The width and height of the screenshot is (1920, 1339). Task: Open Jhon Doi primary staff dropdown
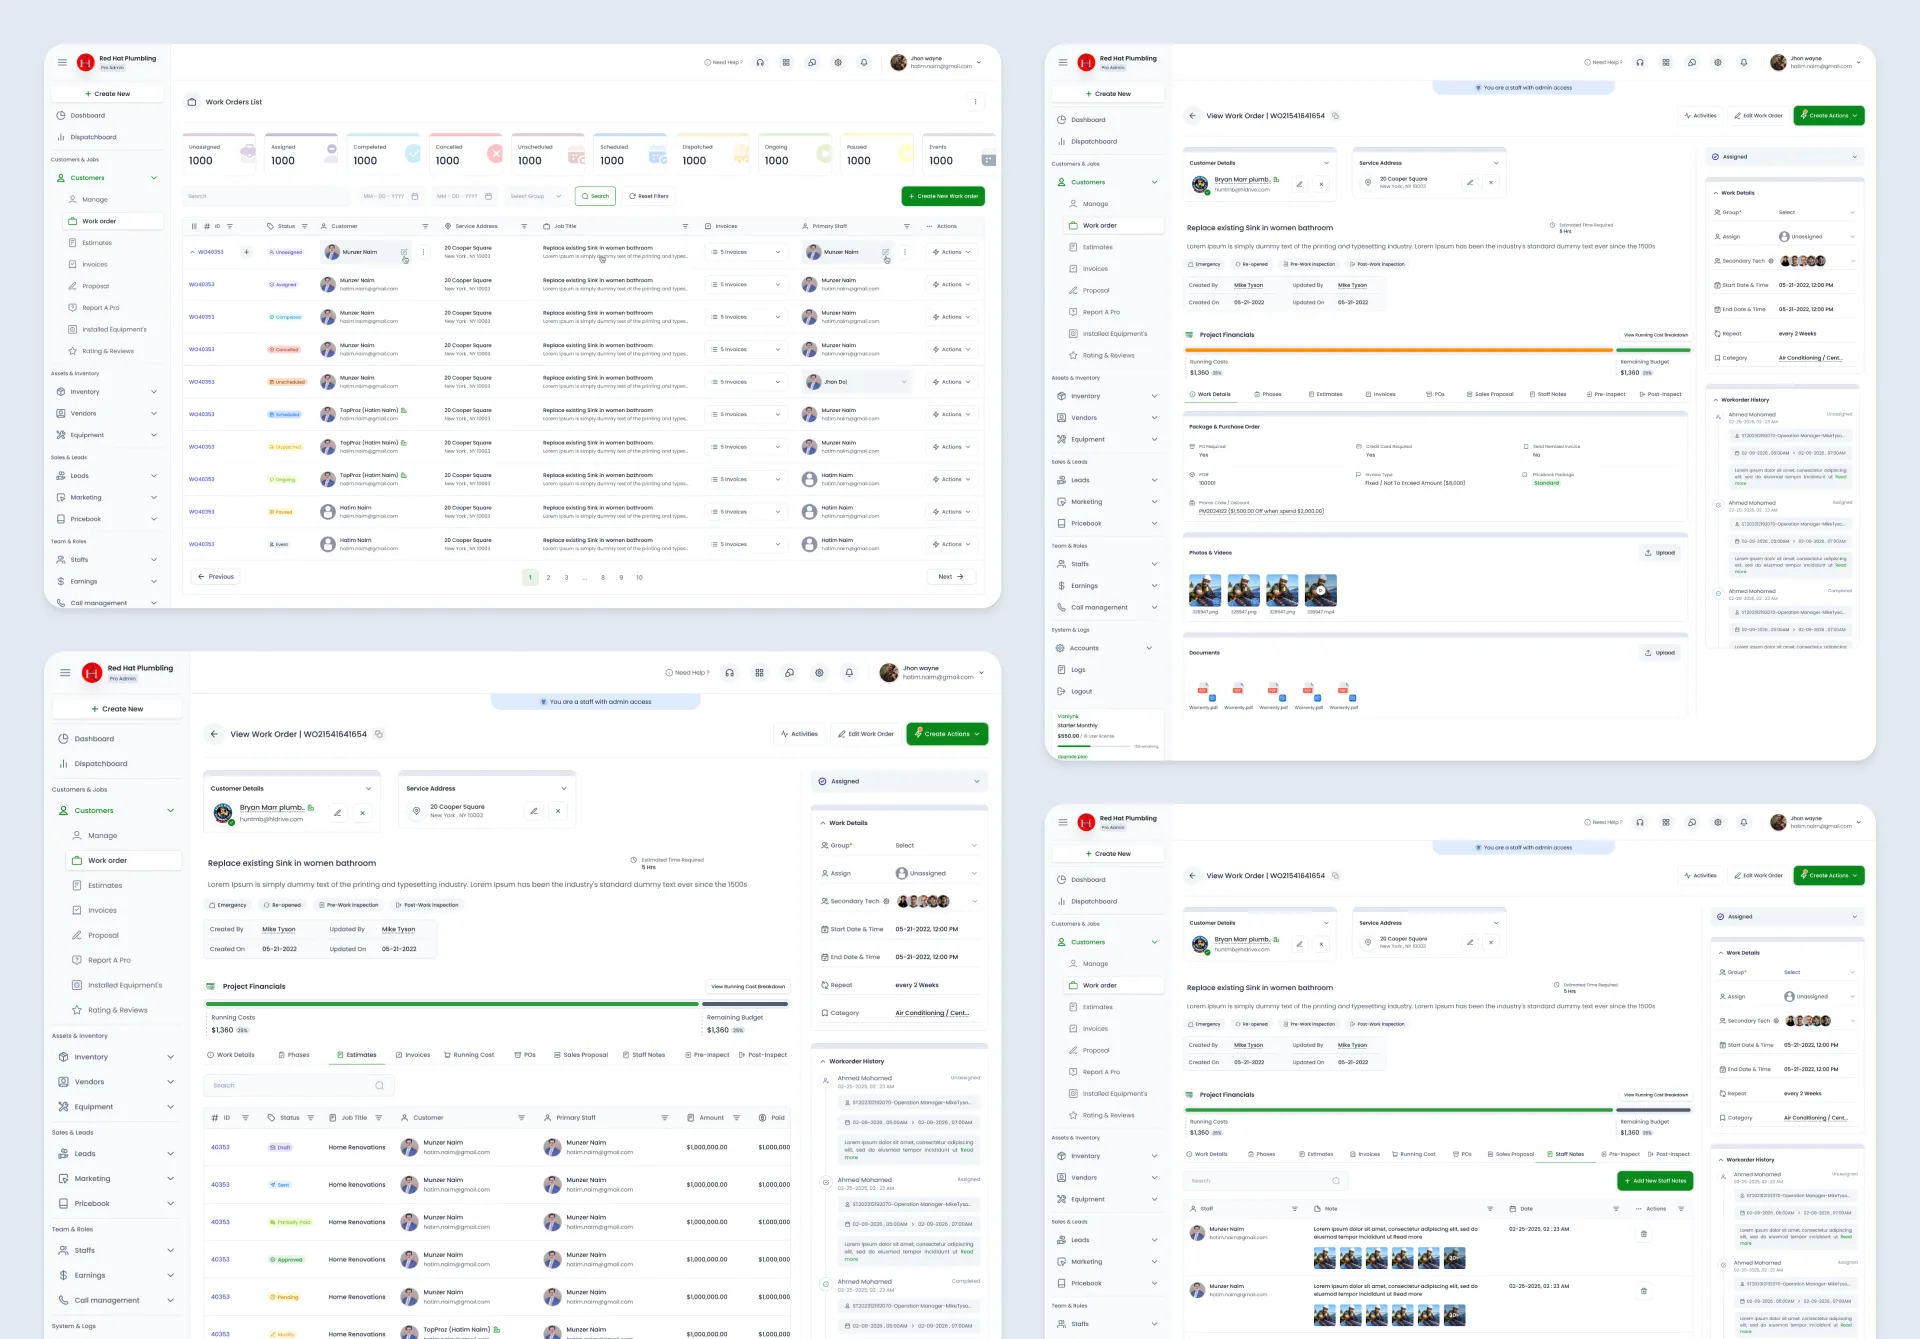coord(857,382)
